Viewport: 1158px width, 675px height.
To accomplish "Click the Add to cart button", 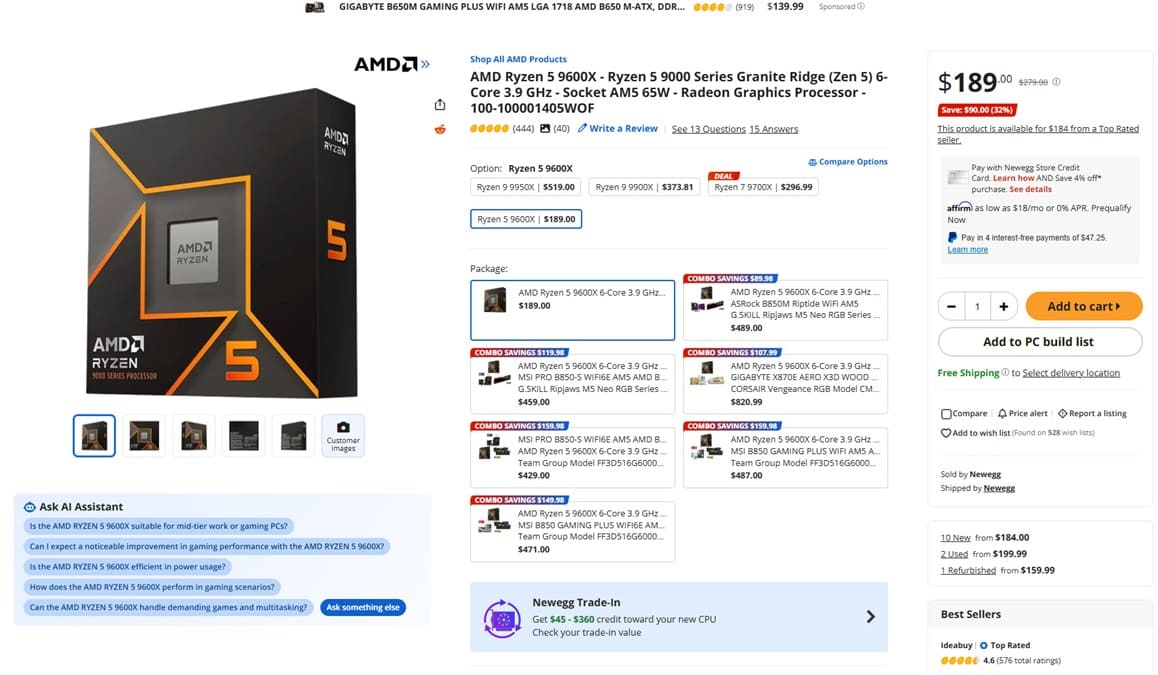I will coord(1083,306).
